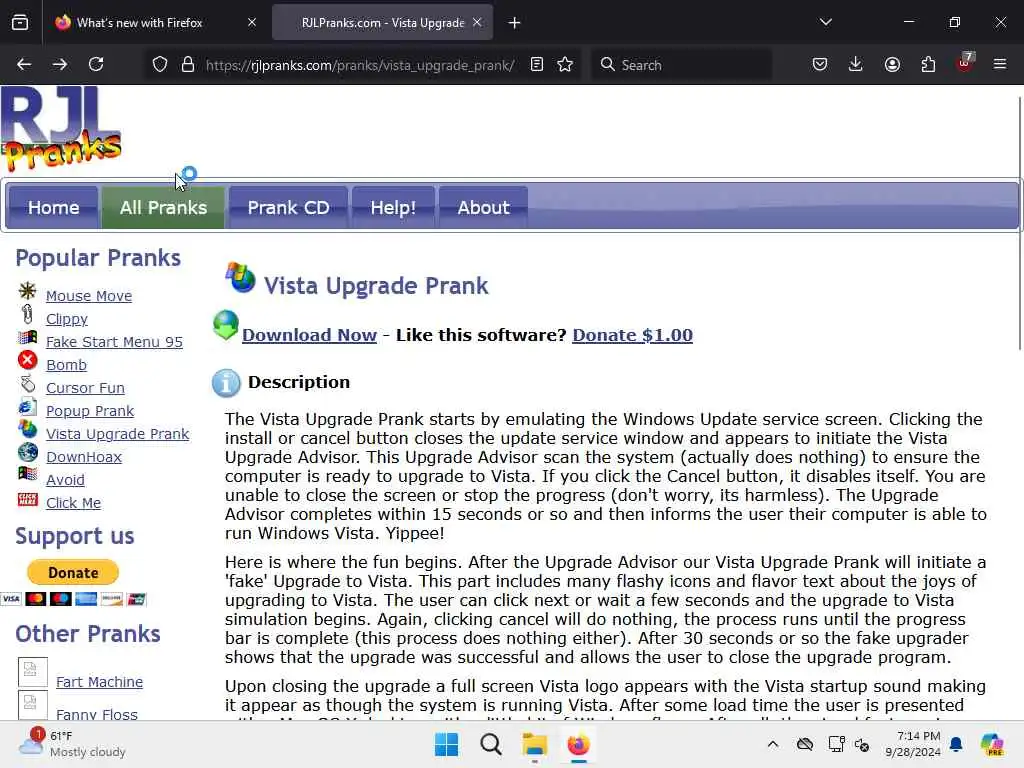Open the Bomb prank link
This screenshot has height=768, width=1024.
pos(66,364)
